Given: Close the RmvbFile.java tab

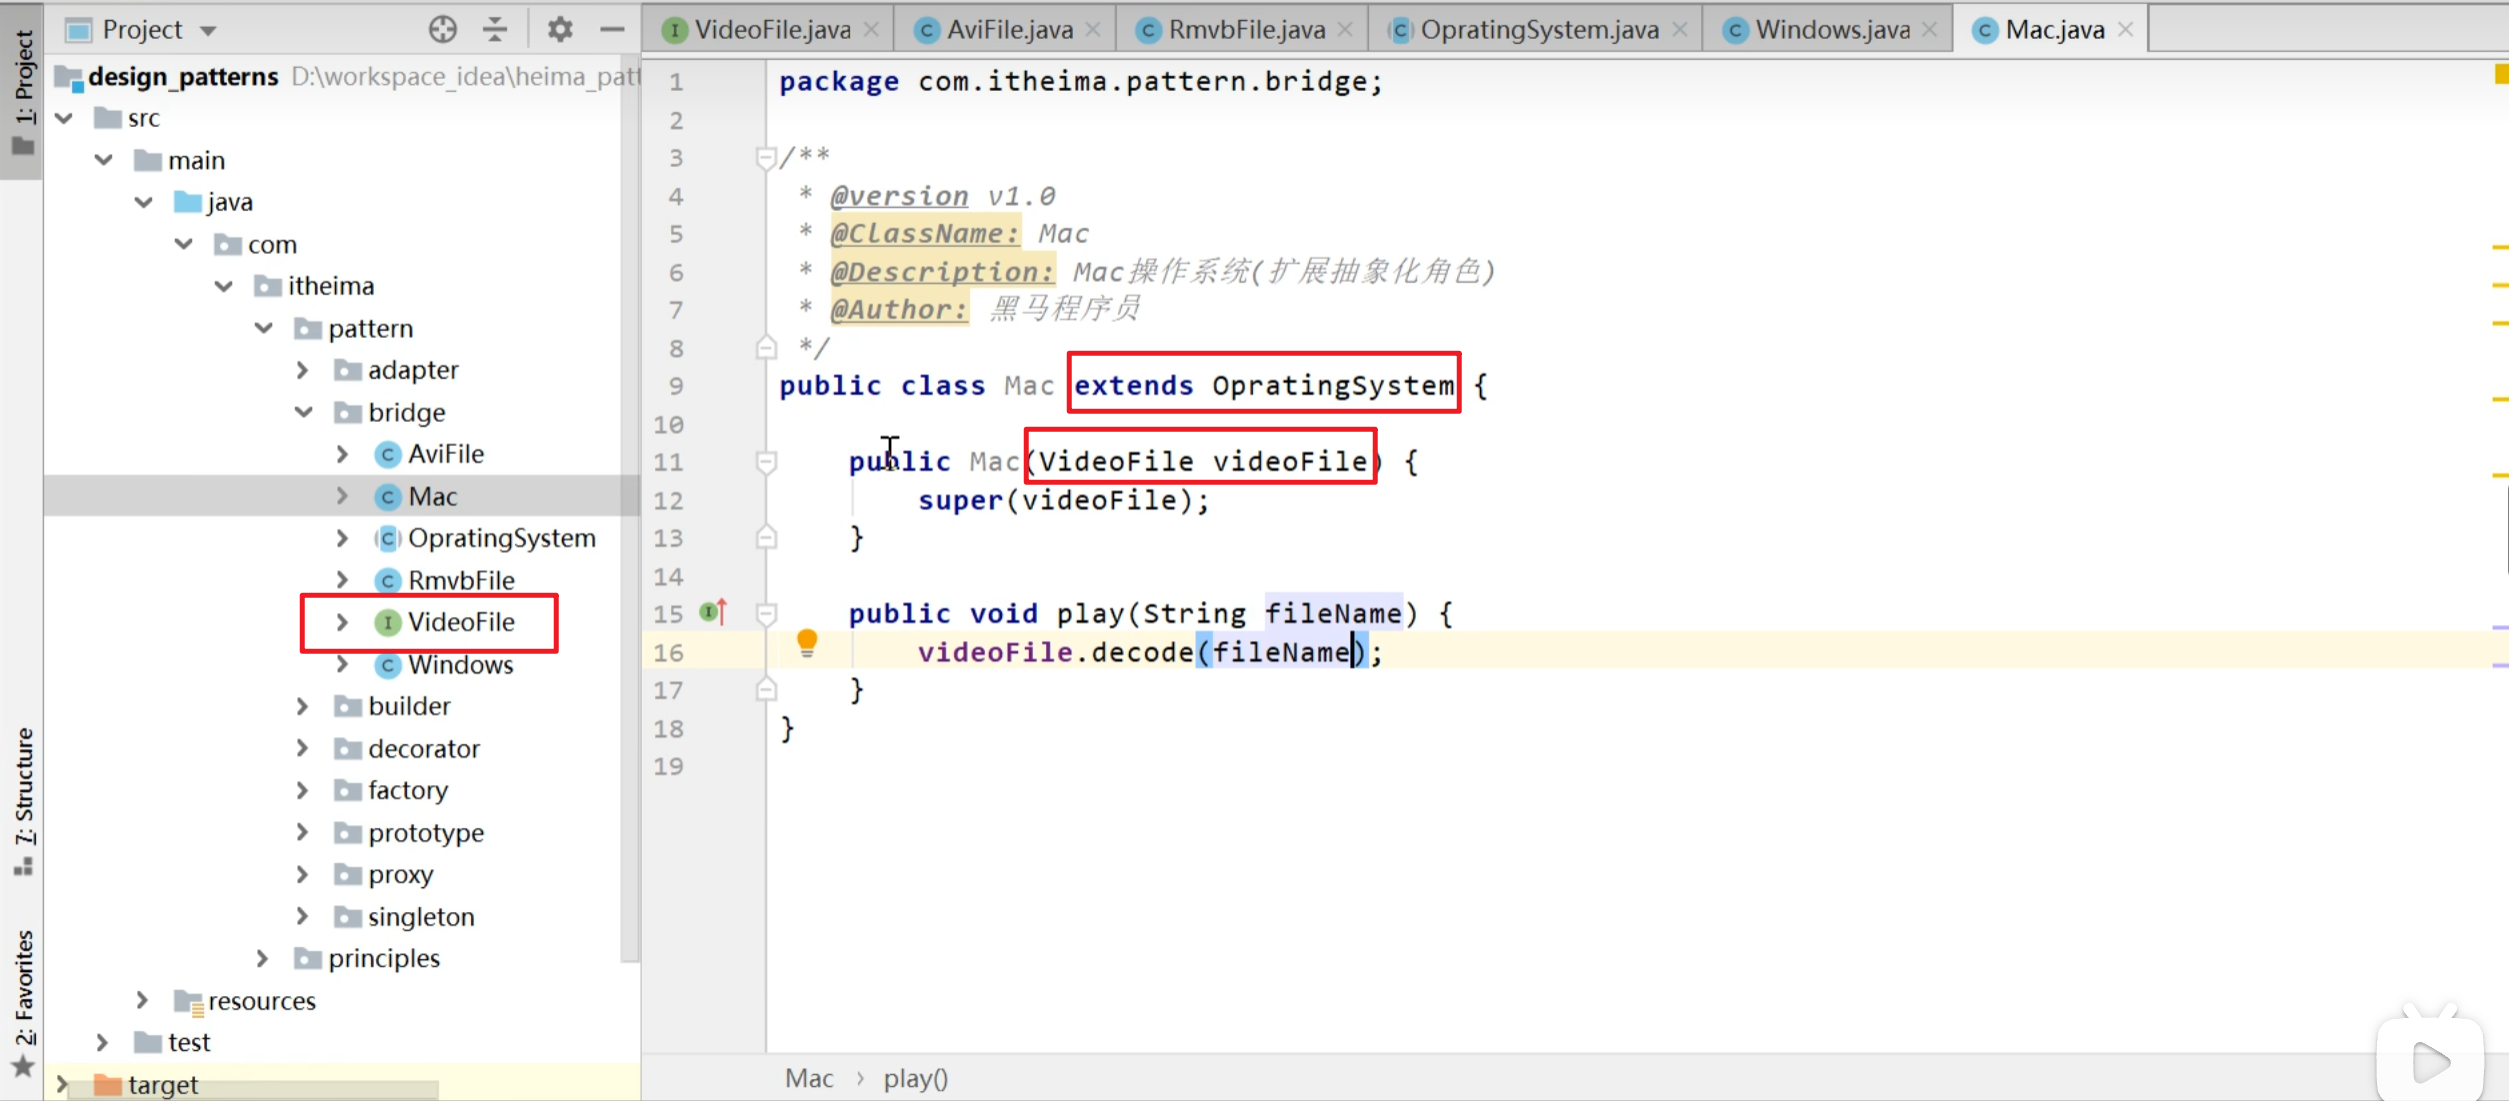Looking at the screenshot, I should (1346, 30).
